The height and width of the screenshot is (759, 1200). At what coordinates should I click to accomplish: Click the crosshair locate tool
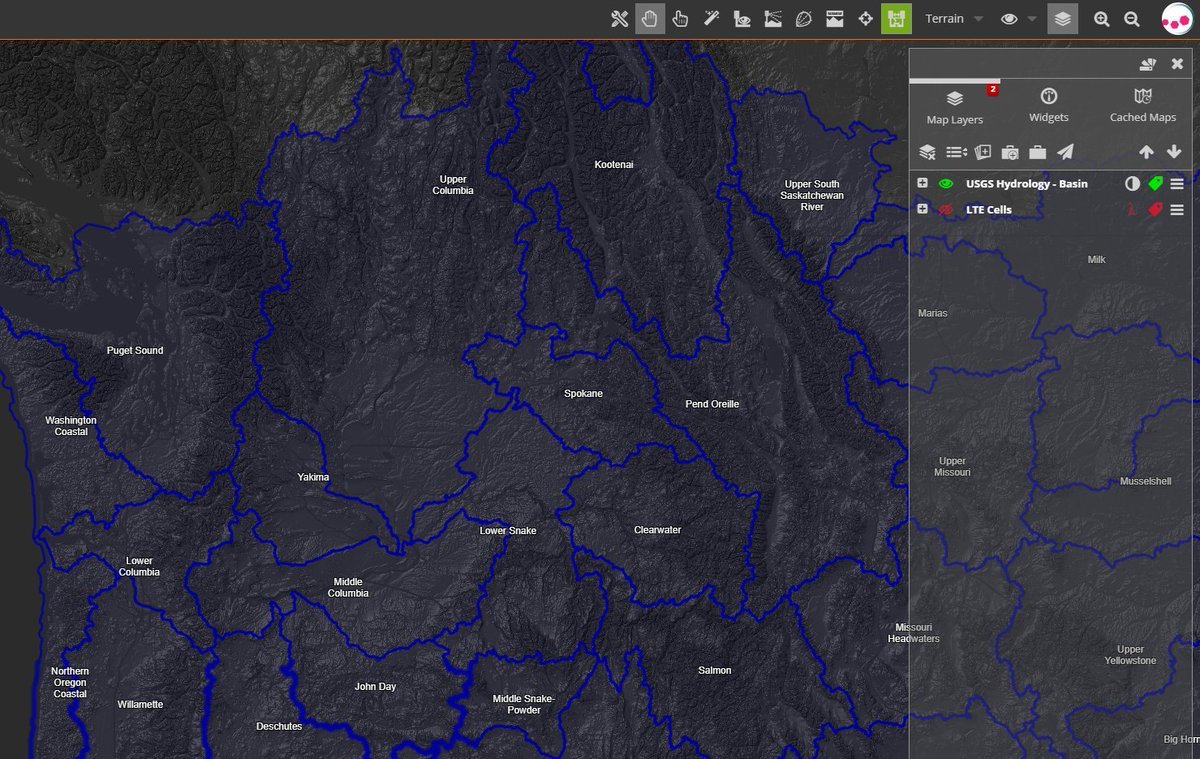866,19
